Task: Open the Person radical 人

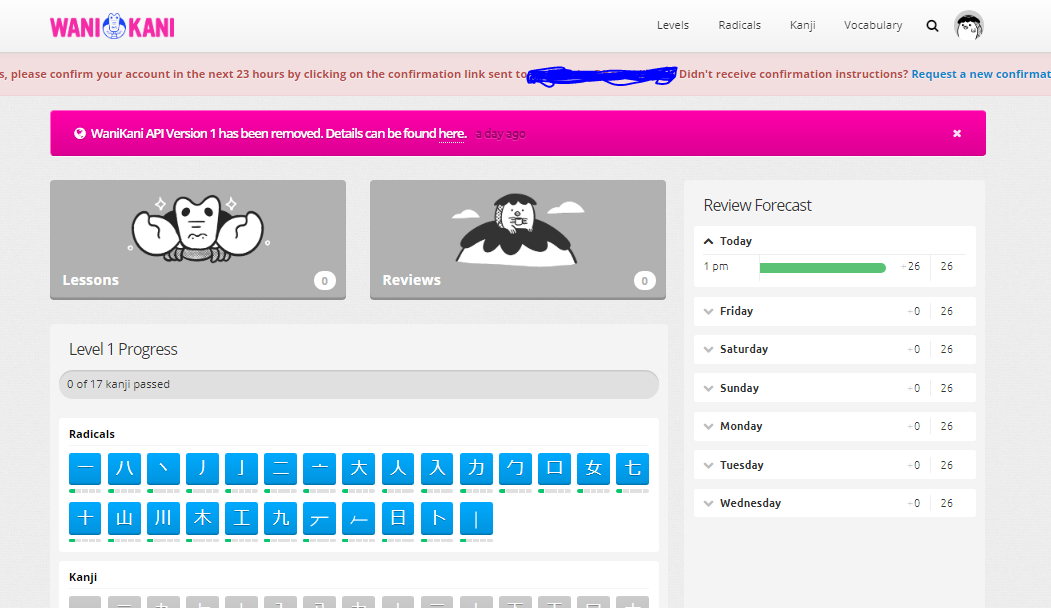Action: 398,469
